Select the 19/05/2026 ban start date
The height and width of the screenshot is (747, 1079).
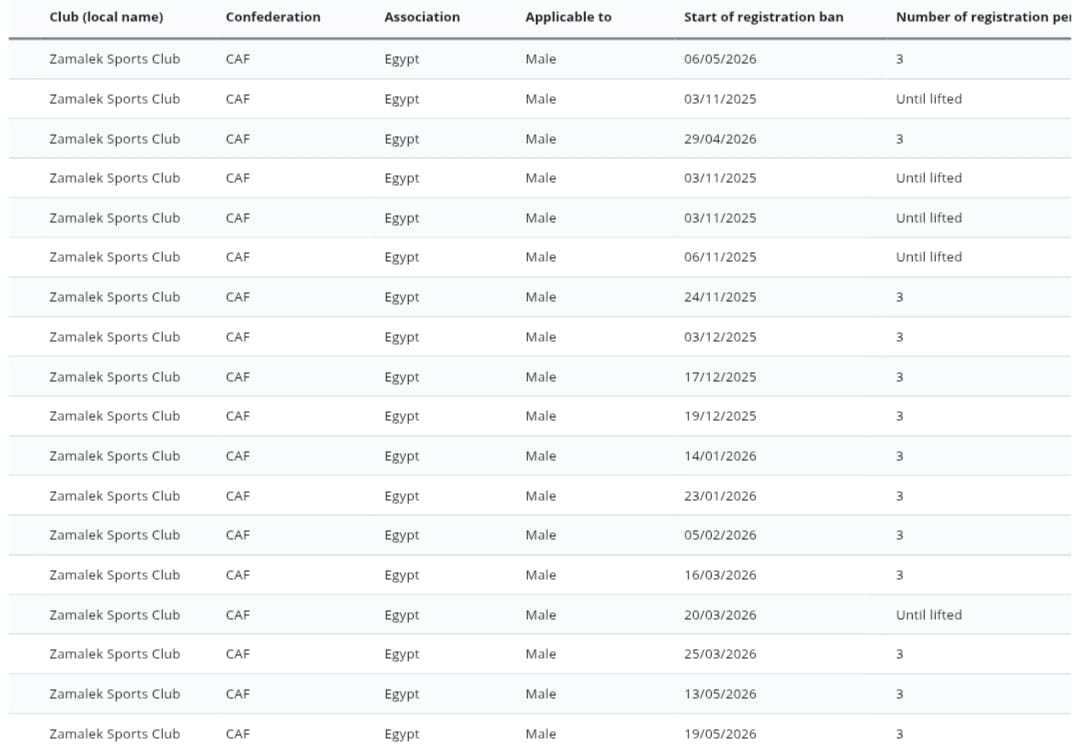click(720, 734)
